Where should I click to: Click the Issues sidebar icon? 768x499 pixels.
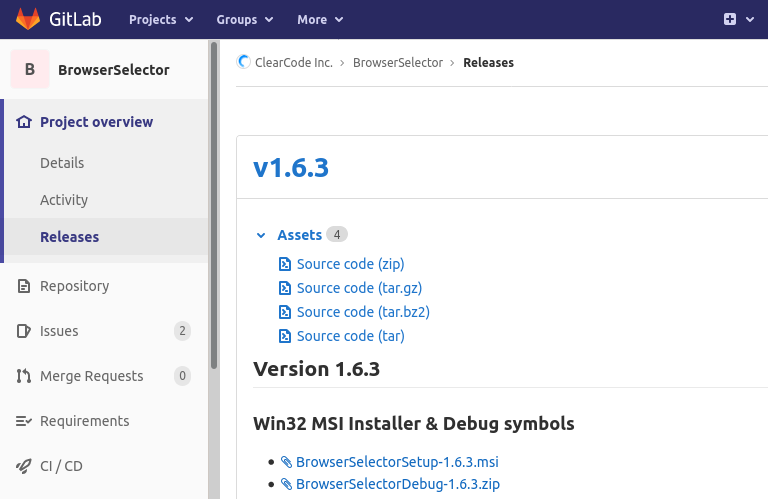(24, 331)
